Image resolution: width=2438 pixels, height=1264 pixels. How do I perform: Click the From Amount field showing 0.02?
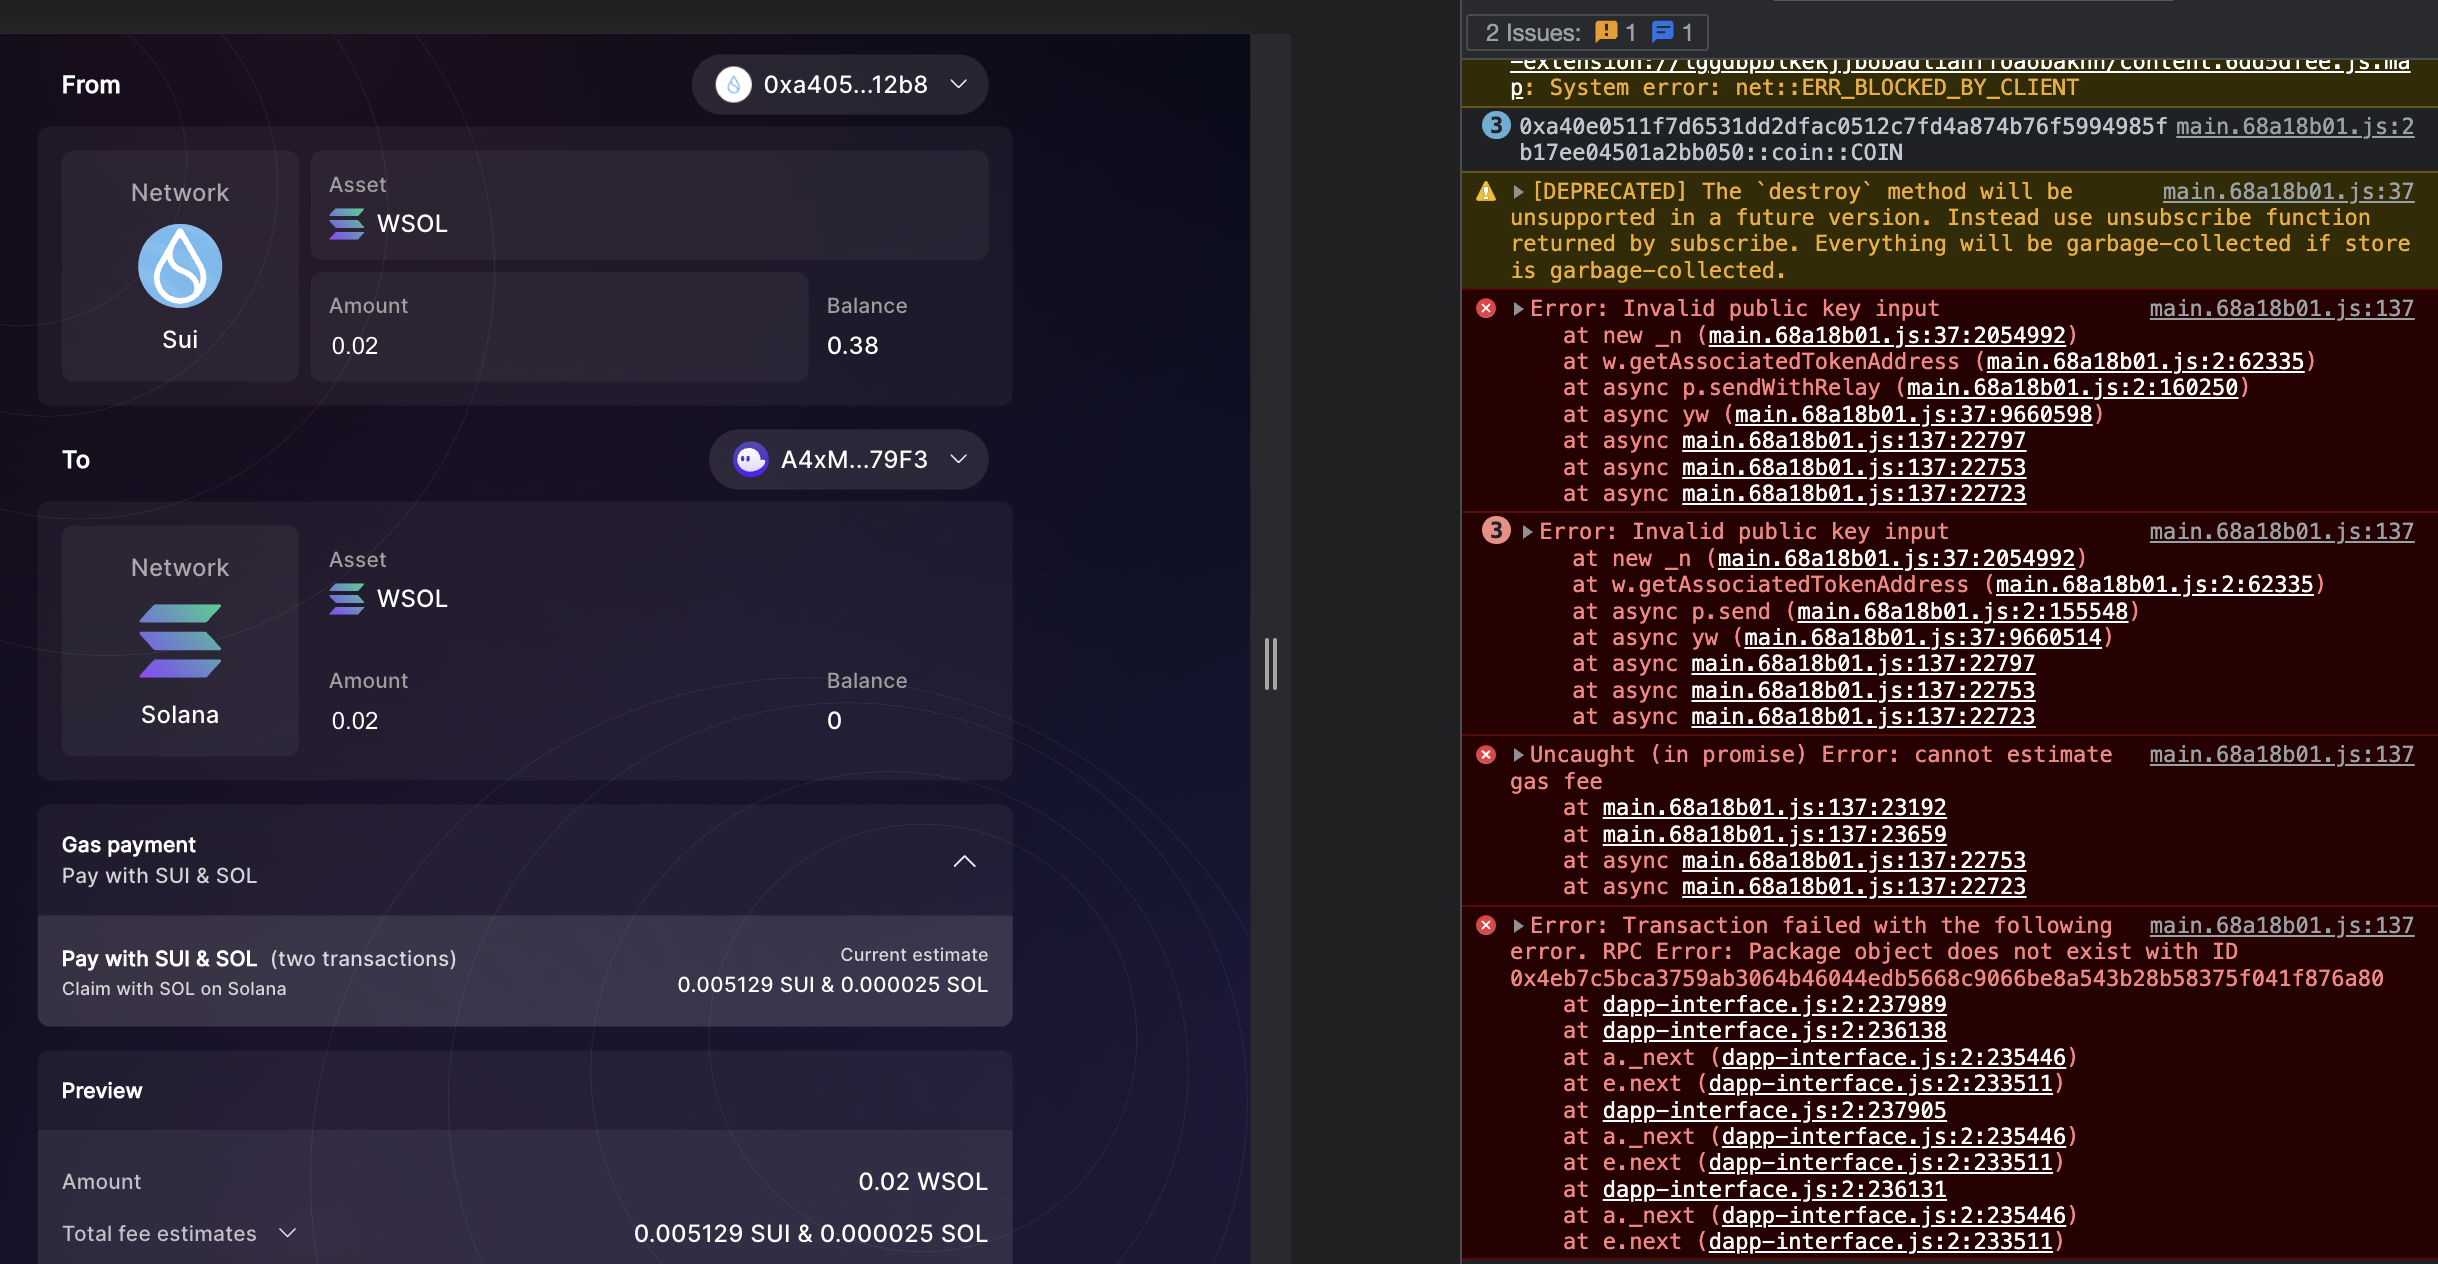coord(559,327)
